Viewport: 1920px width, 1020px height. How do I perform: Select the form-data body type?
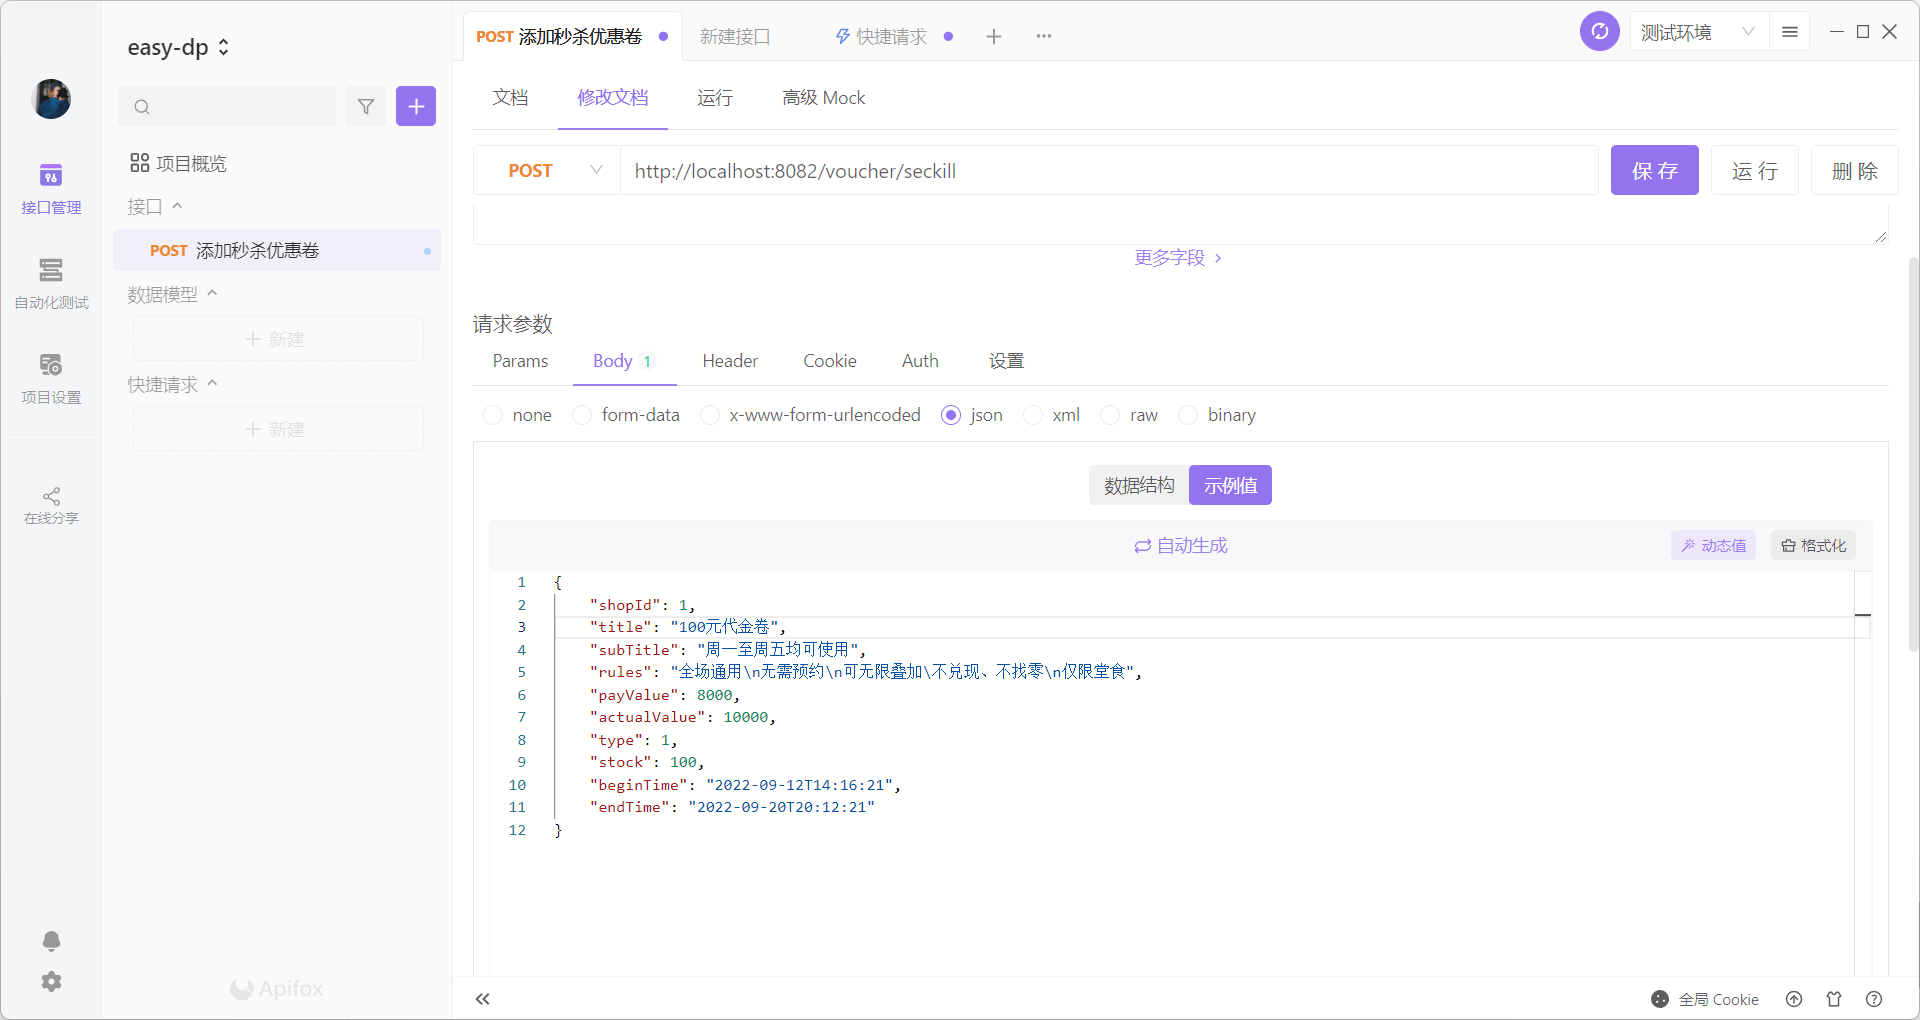[x=582, y=415]
